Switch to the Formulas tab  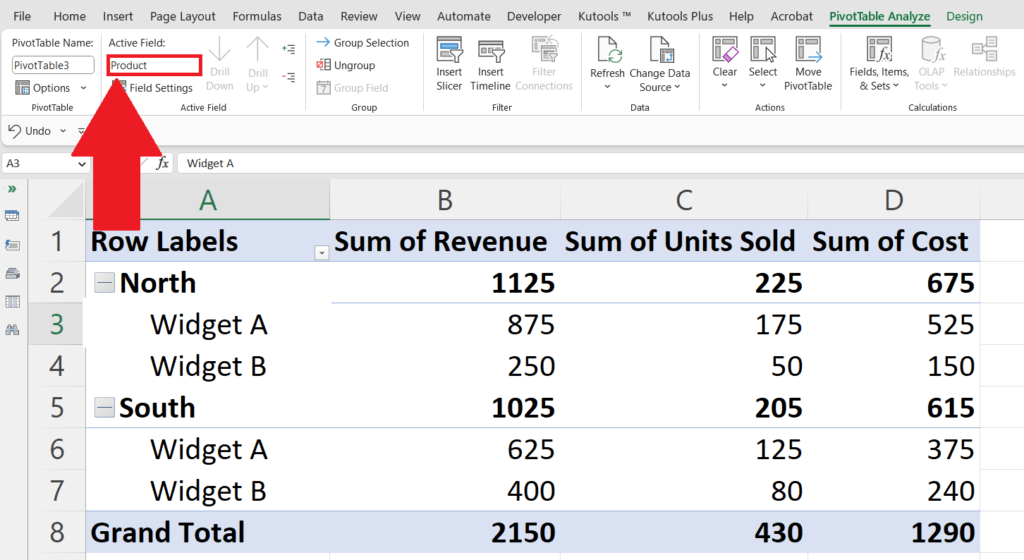(257, 16)
